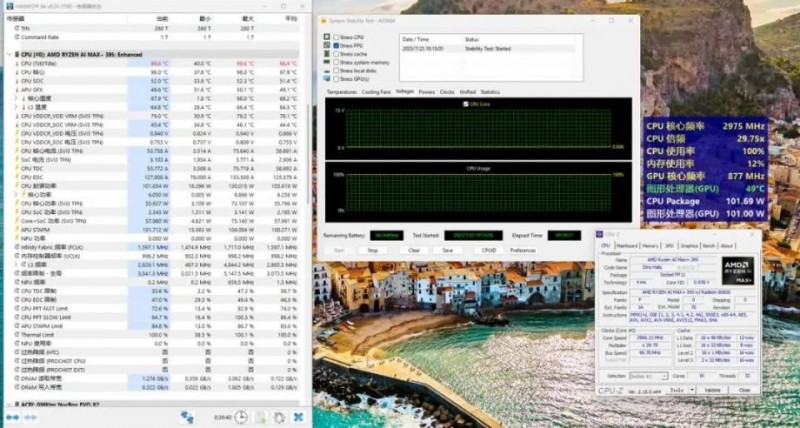Screen dimensions: 800x428
Task: Click the HWiNFO collapse-columns right arrows icon
Action: coord(31,417)
